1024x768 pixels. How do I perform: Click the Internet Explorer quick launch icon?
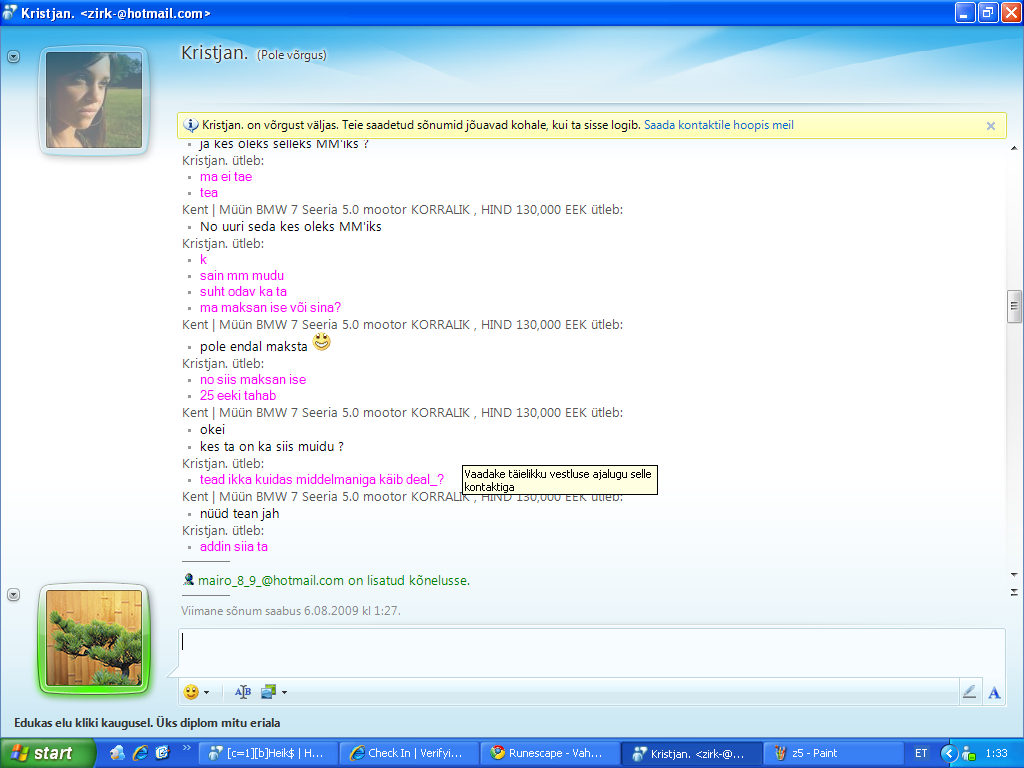[x=140, y=753]
